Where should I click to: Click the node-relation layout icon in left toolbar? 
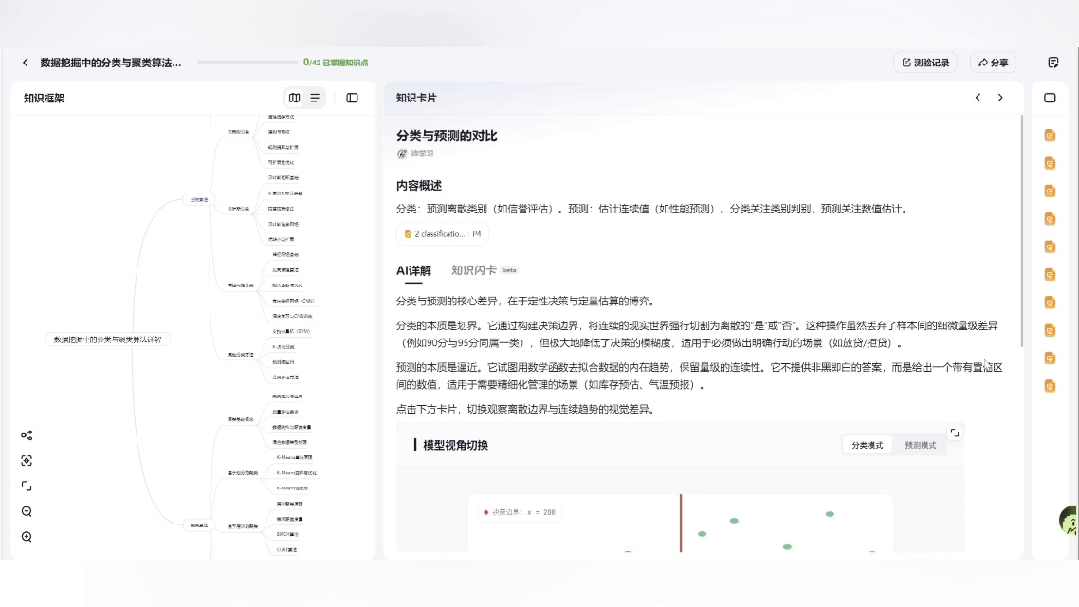pos(26,435)
